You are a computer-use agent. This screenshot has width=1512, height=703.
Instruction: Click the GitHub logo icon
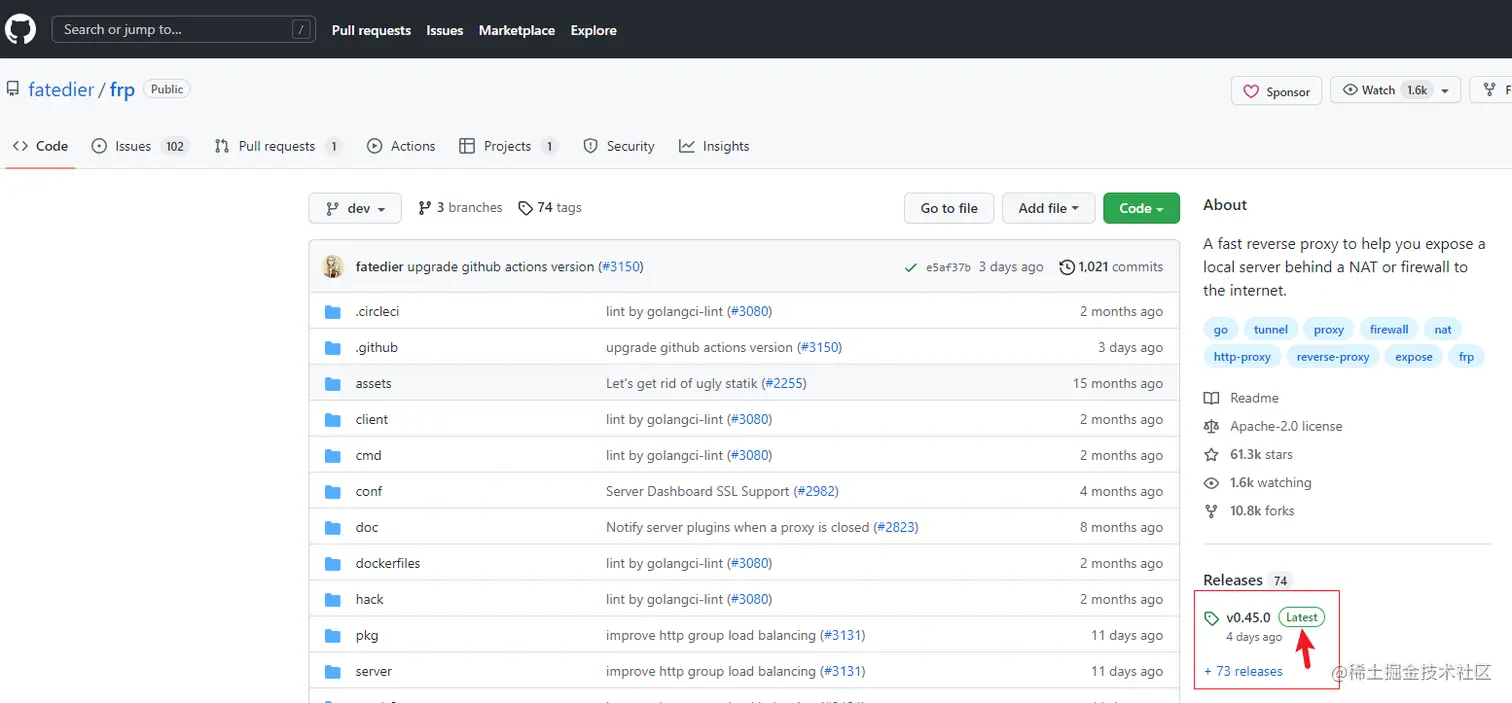(20, 29)
